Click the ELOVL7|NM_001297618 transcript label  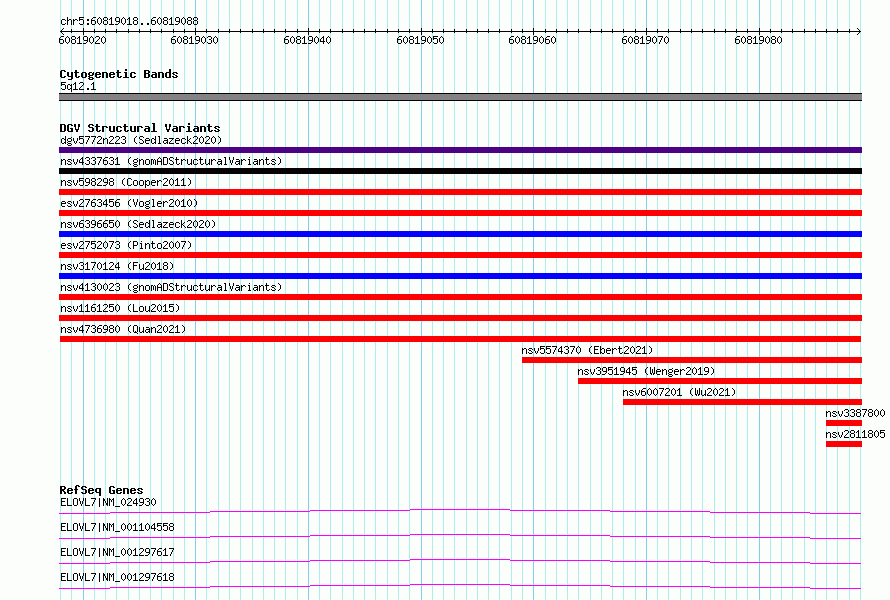click(117, 577)
